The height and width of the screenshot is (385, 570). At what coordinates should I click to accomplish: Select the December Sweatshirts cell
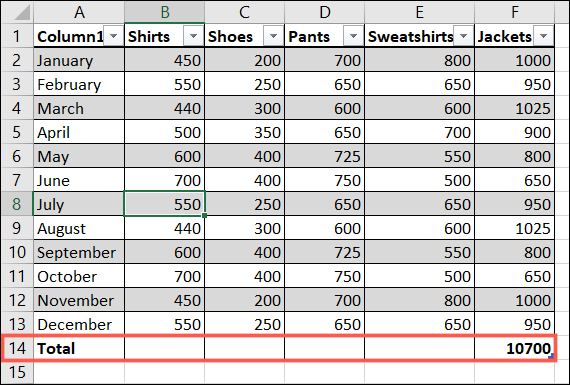coord(420,324)
